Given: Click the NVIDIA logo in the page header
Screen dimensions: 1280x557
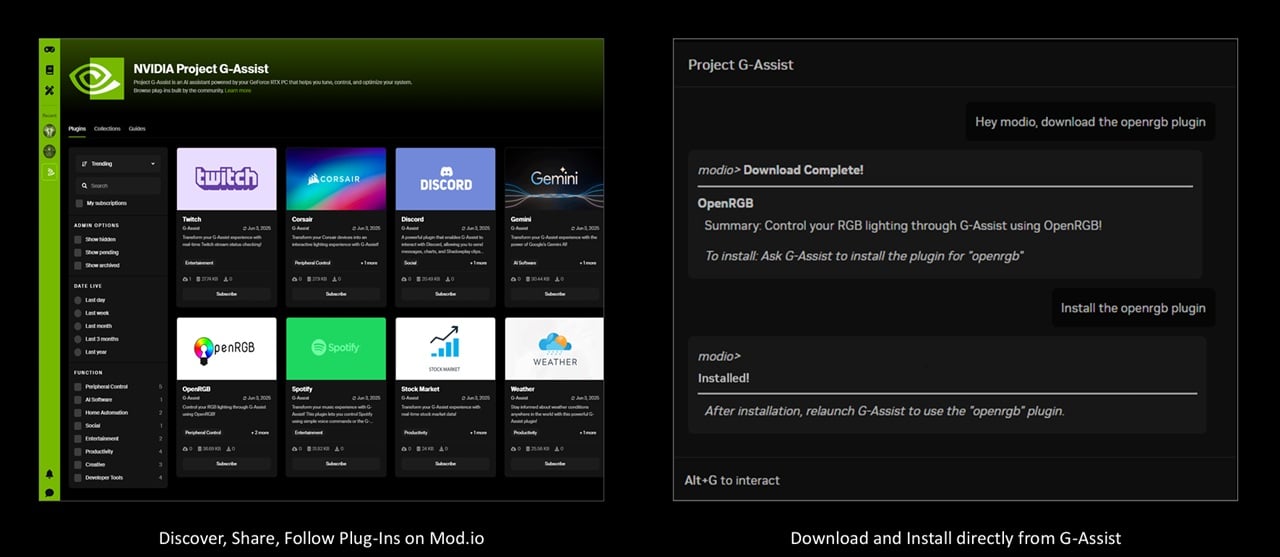Looking at the screenshot, I should (96, 78).
